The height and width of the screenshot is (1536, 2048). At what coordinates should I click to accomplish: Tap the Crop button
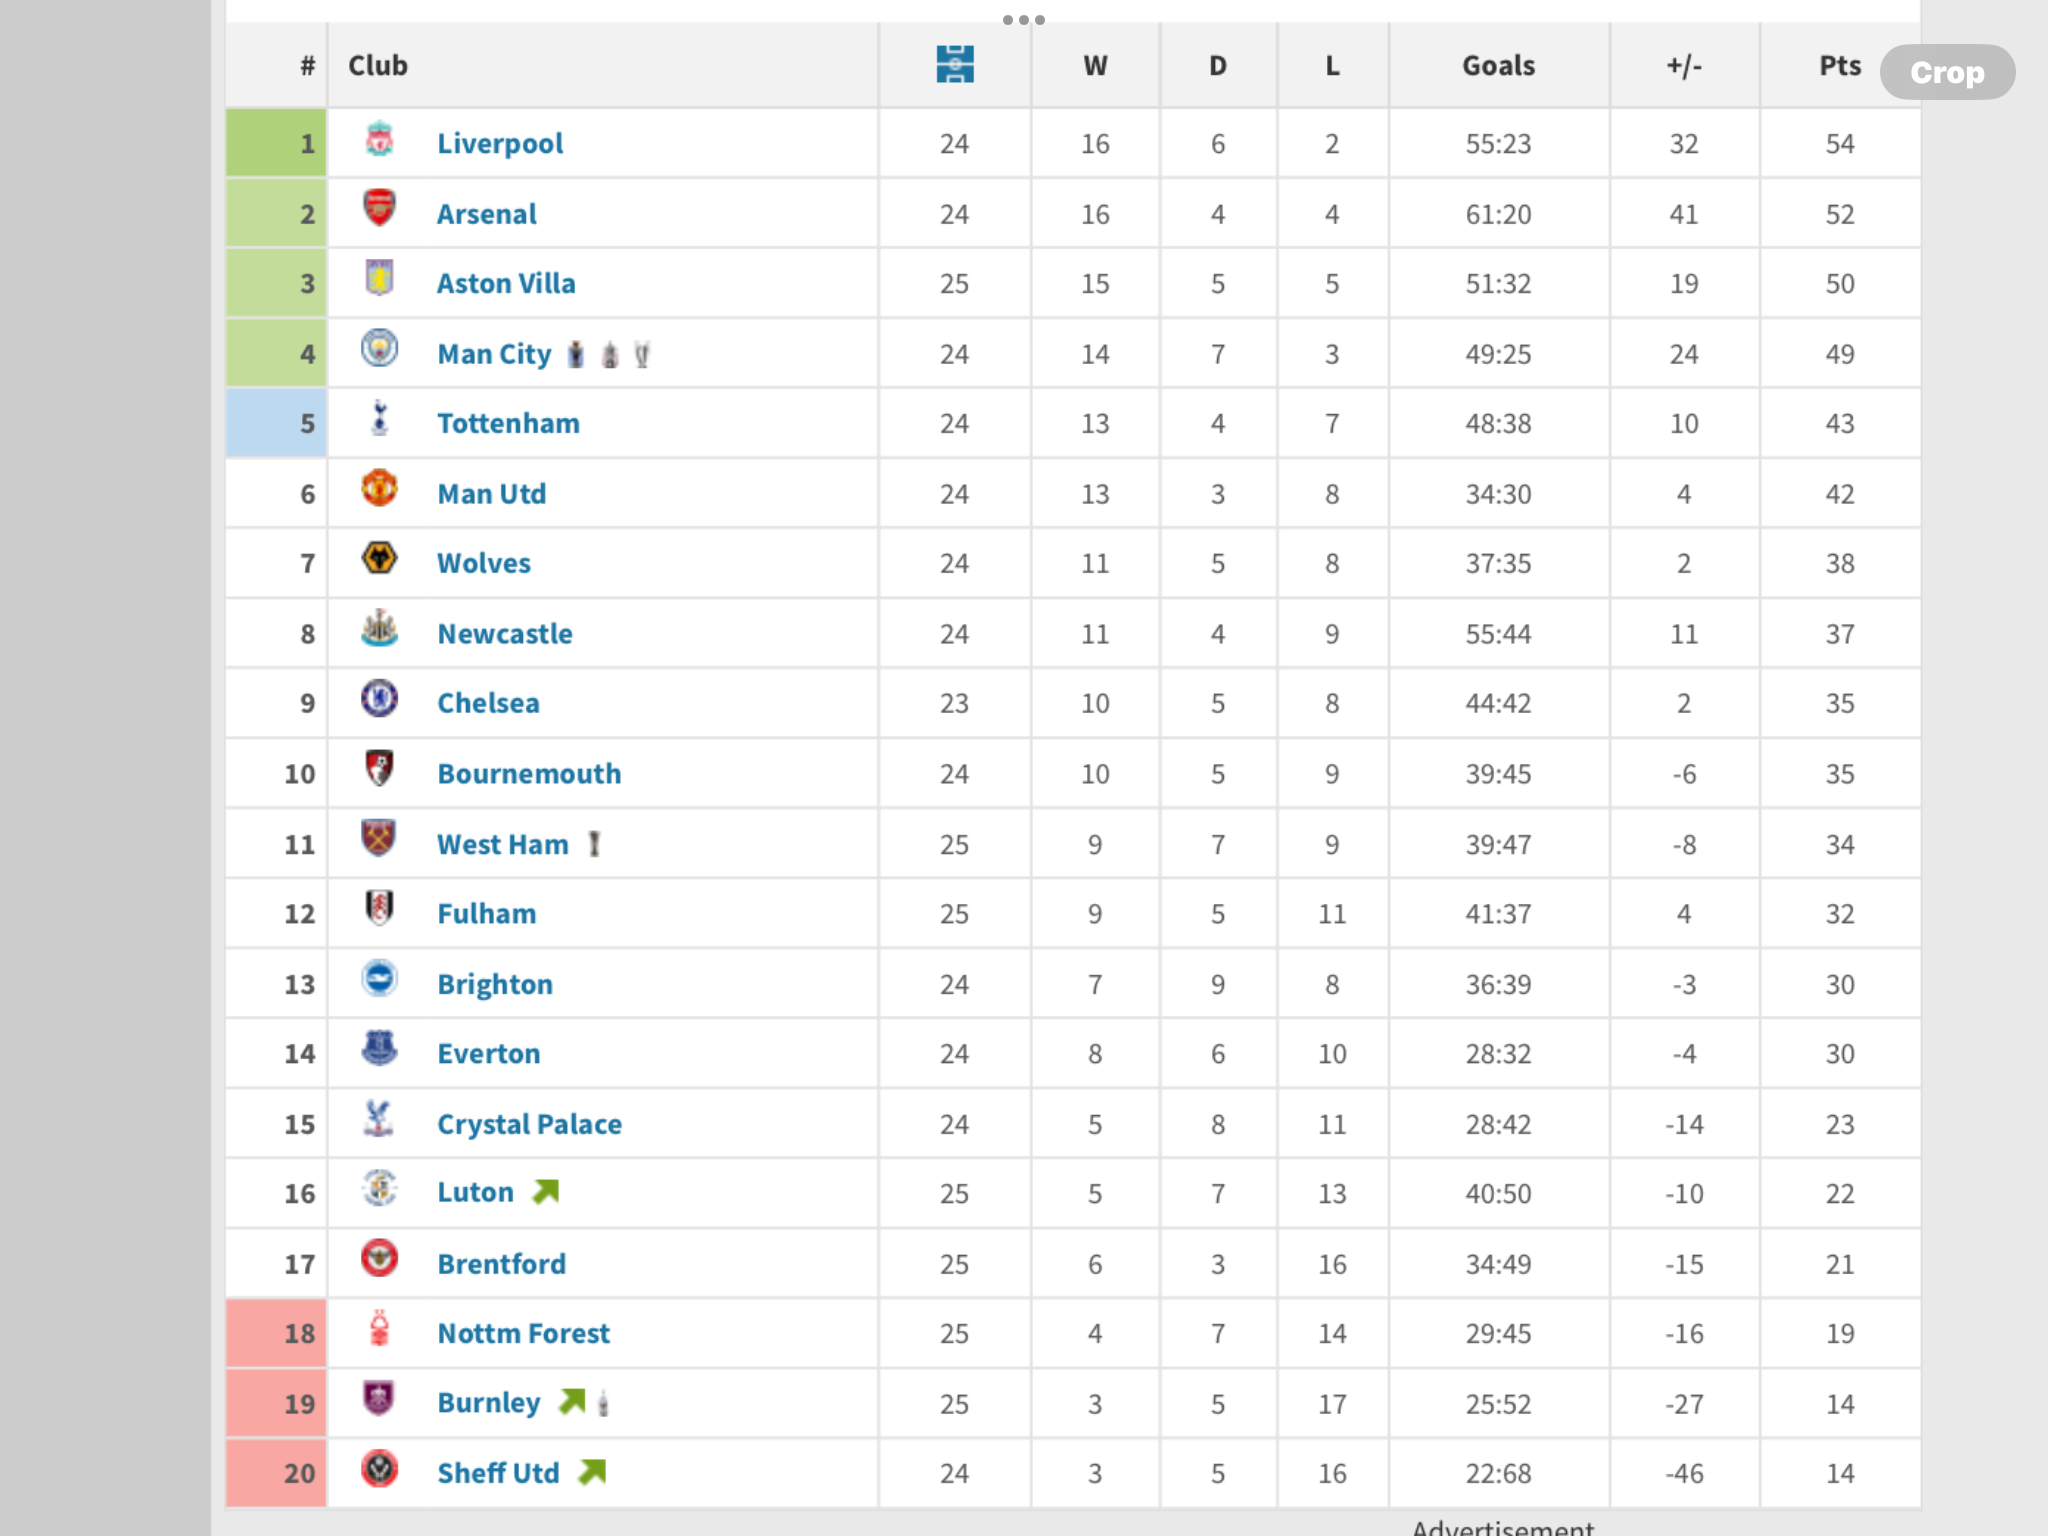(x=1947, y=72)
